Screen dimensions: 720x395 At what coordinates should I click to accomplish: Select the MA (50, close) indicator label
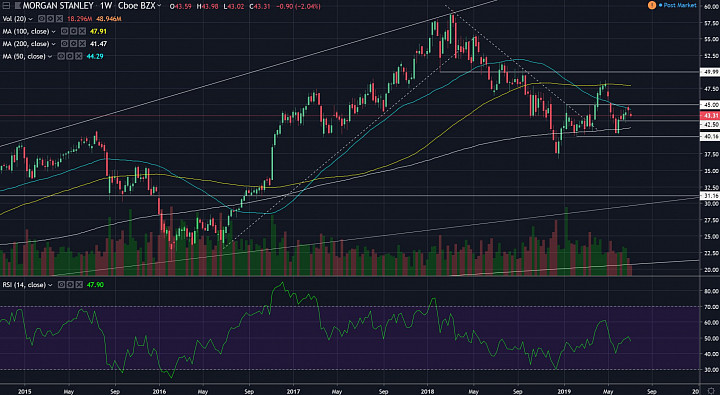pyautogui.click(x=24, y=56)
